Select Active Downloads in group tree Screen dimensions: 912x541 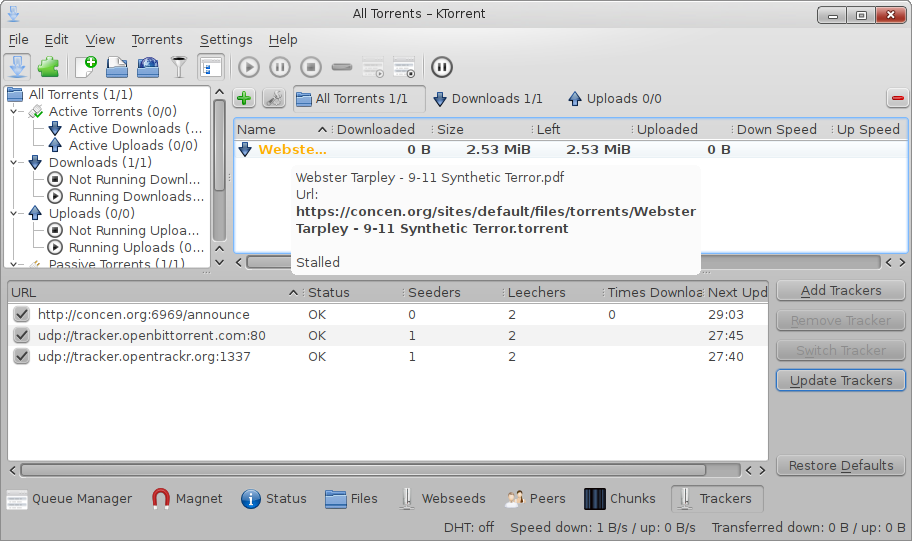tap(126, 128)
